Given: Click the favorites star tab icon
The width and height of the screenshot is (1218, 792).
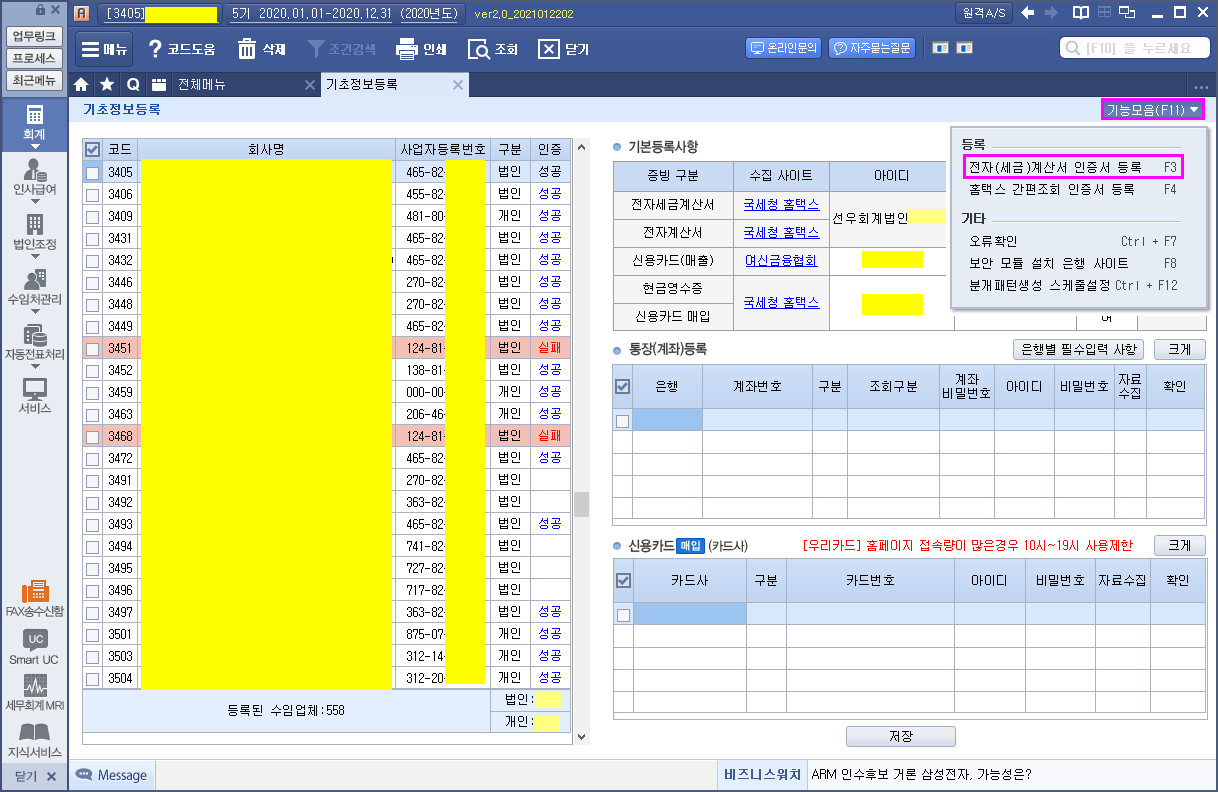Looking at the screenshot, I should click(x=106, y=84).
